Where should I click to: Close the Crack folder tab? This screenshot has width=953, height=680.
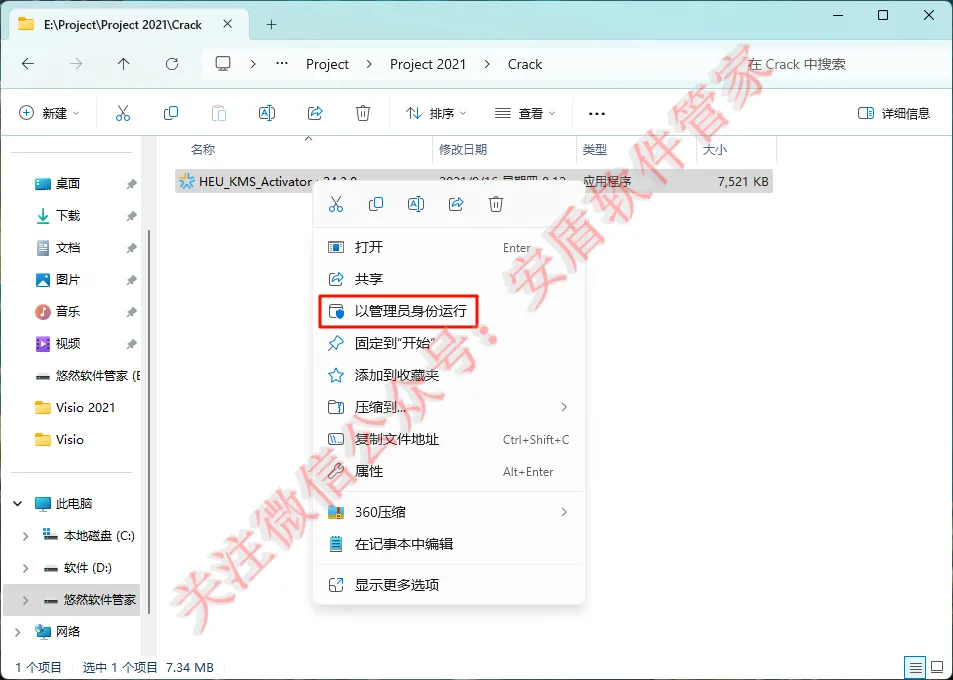[x=227, y=24]
